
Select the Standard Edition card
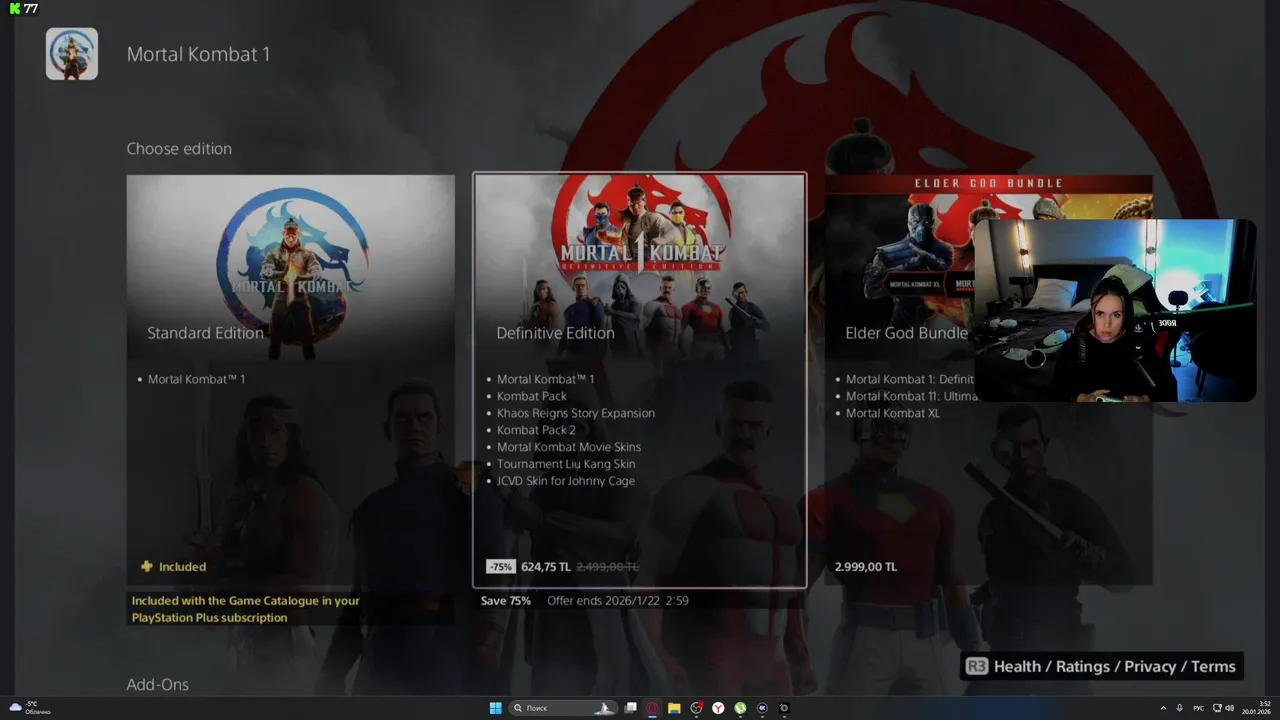pyautogui.click(x=291, y=380)
